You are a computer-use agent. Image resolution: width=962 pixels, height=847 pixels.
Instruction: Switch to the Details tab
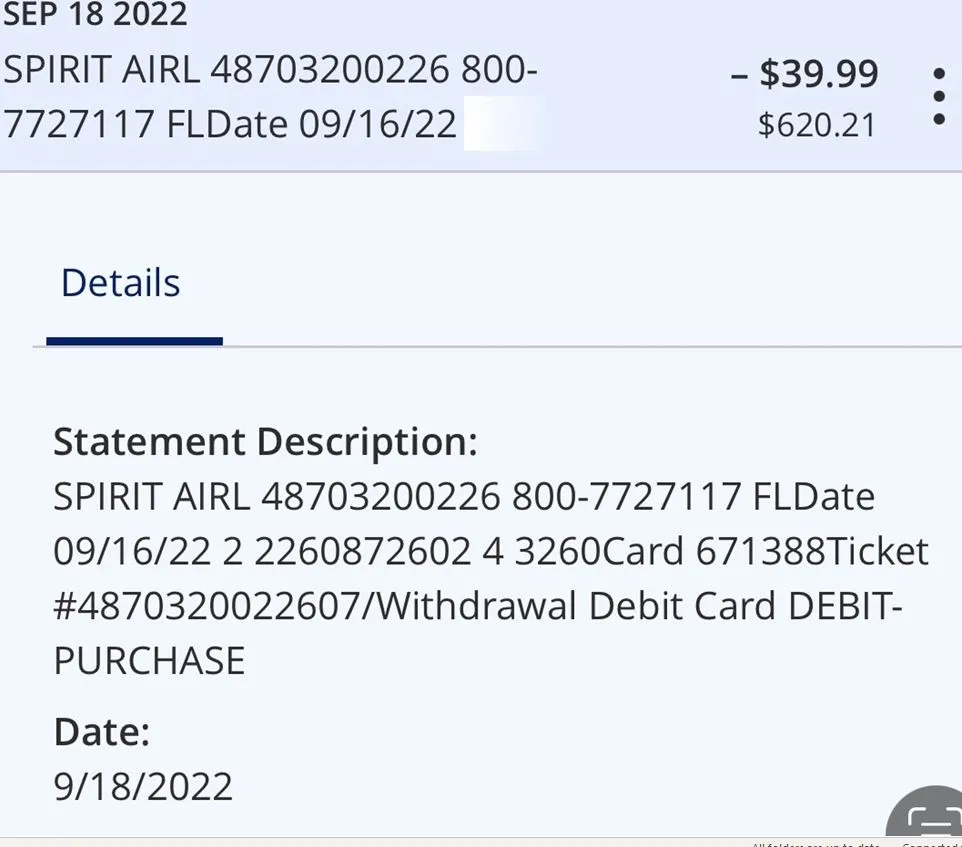click(x=121, y=283)
